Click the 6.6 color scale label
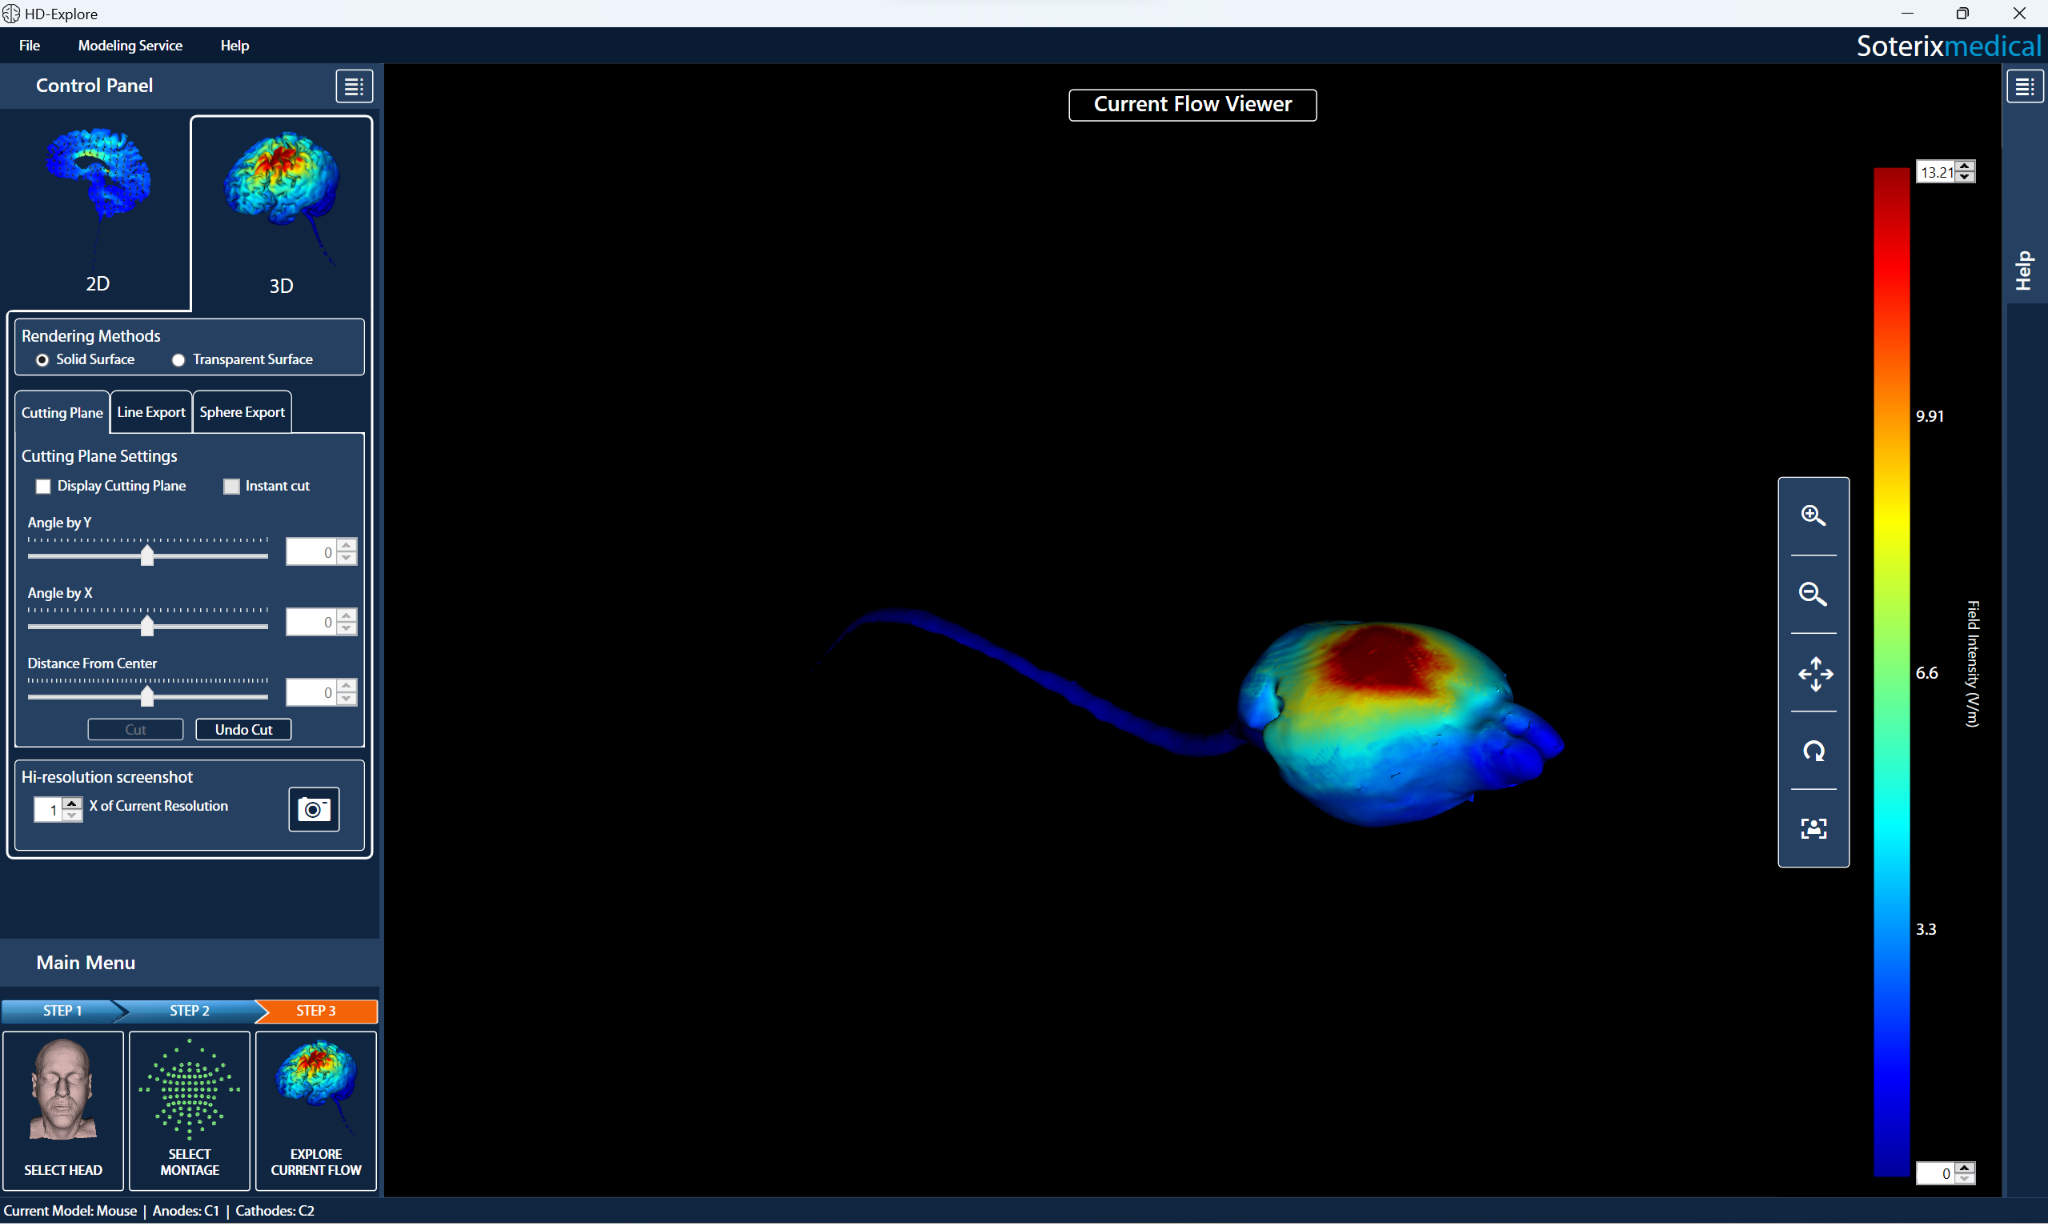2048x1224 pixels. click(1927, 673)
